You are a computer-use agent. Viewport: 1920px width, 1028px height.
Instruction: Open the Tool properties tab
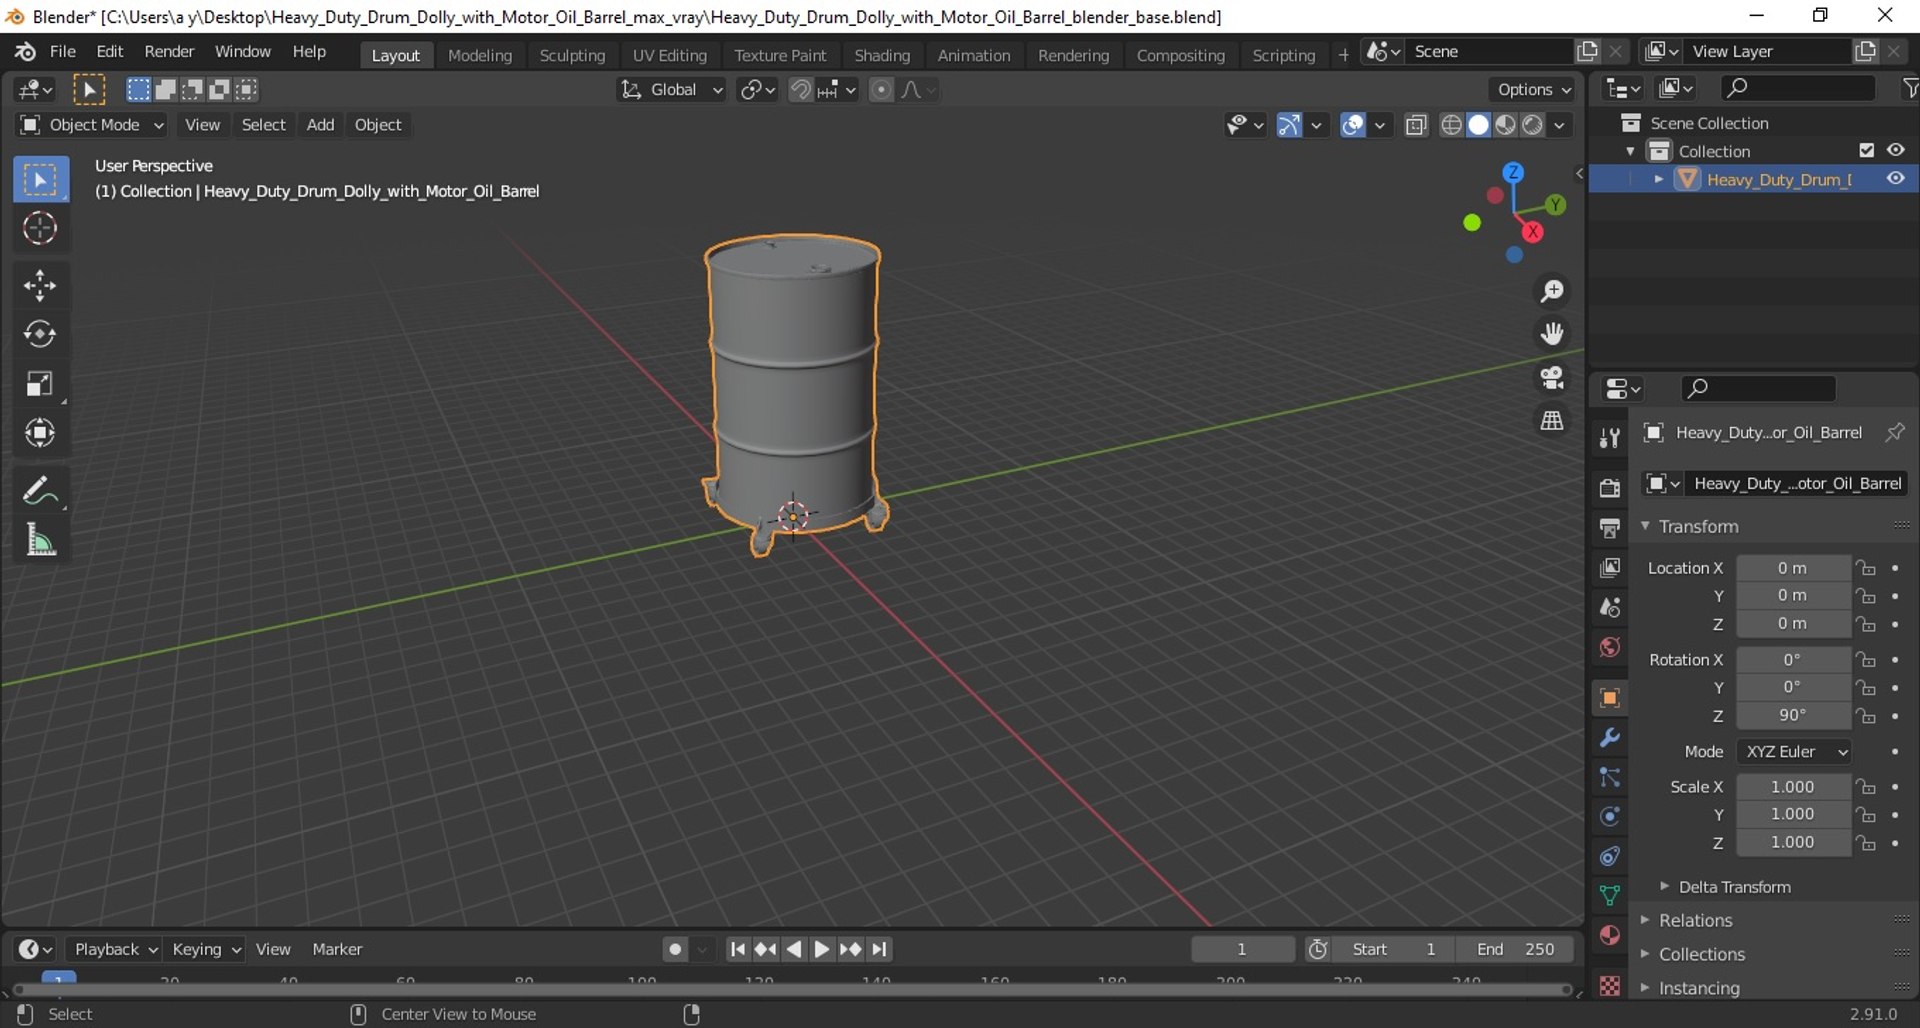coord(1609,438)
